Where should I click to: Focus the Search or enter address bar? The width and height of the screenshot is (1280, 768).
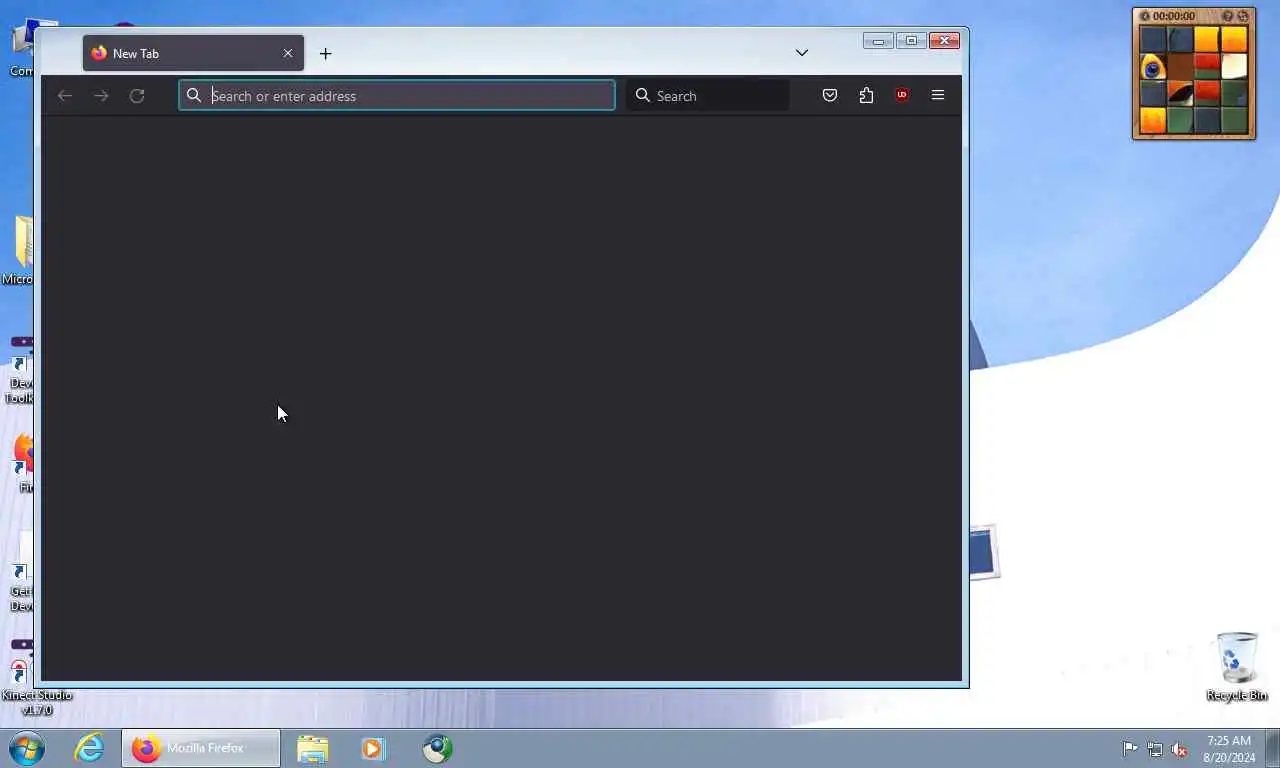(x=397, y=96)
